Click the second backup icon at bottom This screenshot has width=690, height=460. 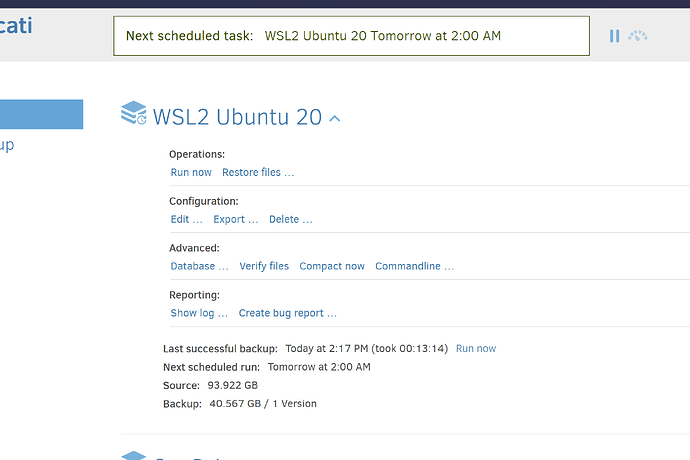click(133, 456)
